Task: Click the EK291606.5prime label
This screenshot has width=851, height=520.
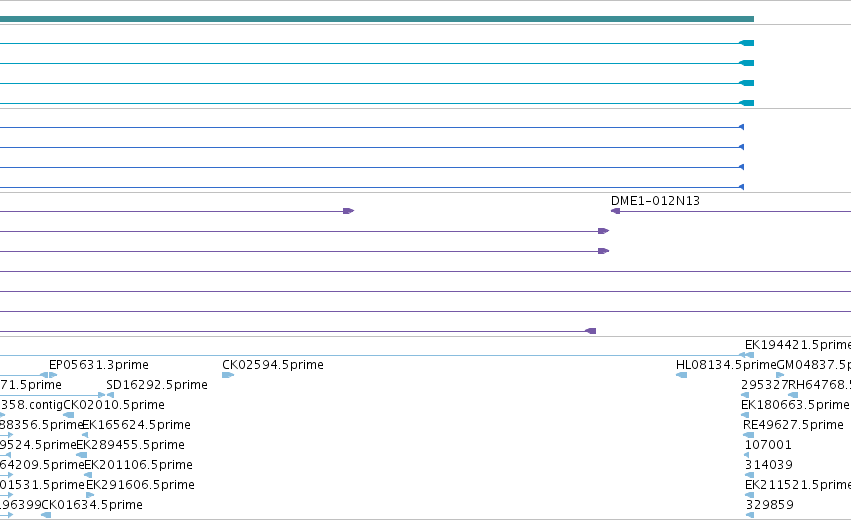Action: (x=140, y=485)
